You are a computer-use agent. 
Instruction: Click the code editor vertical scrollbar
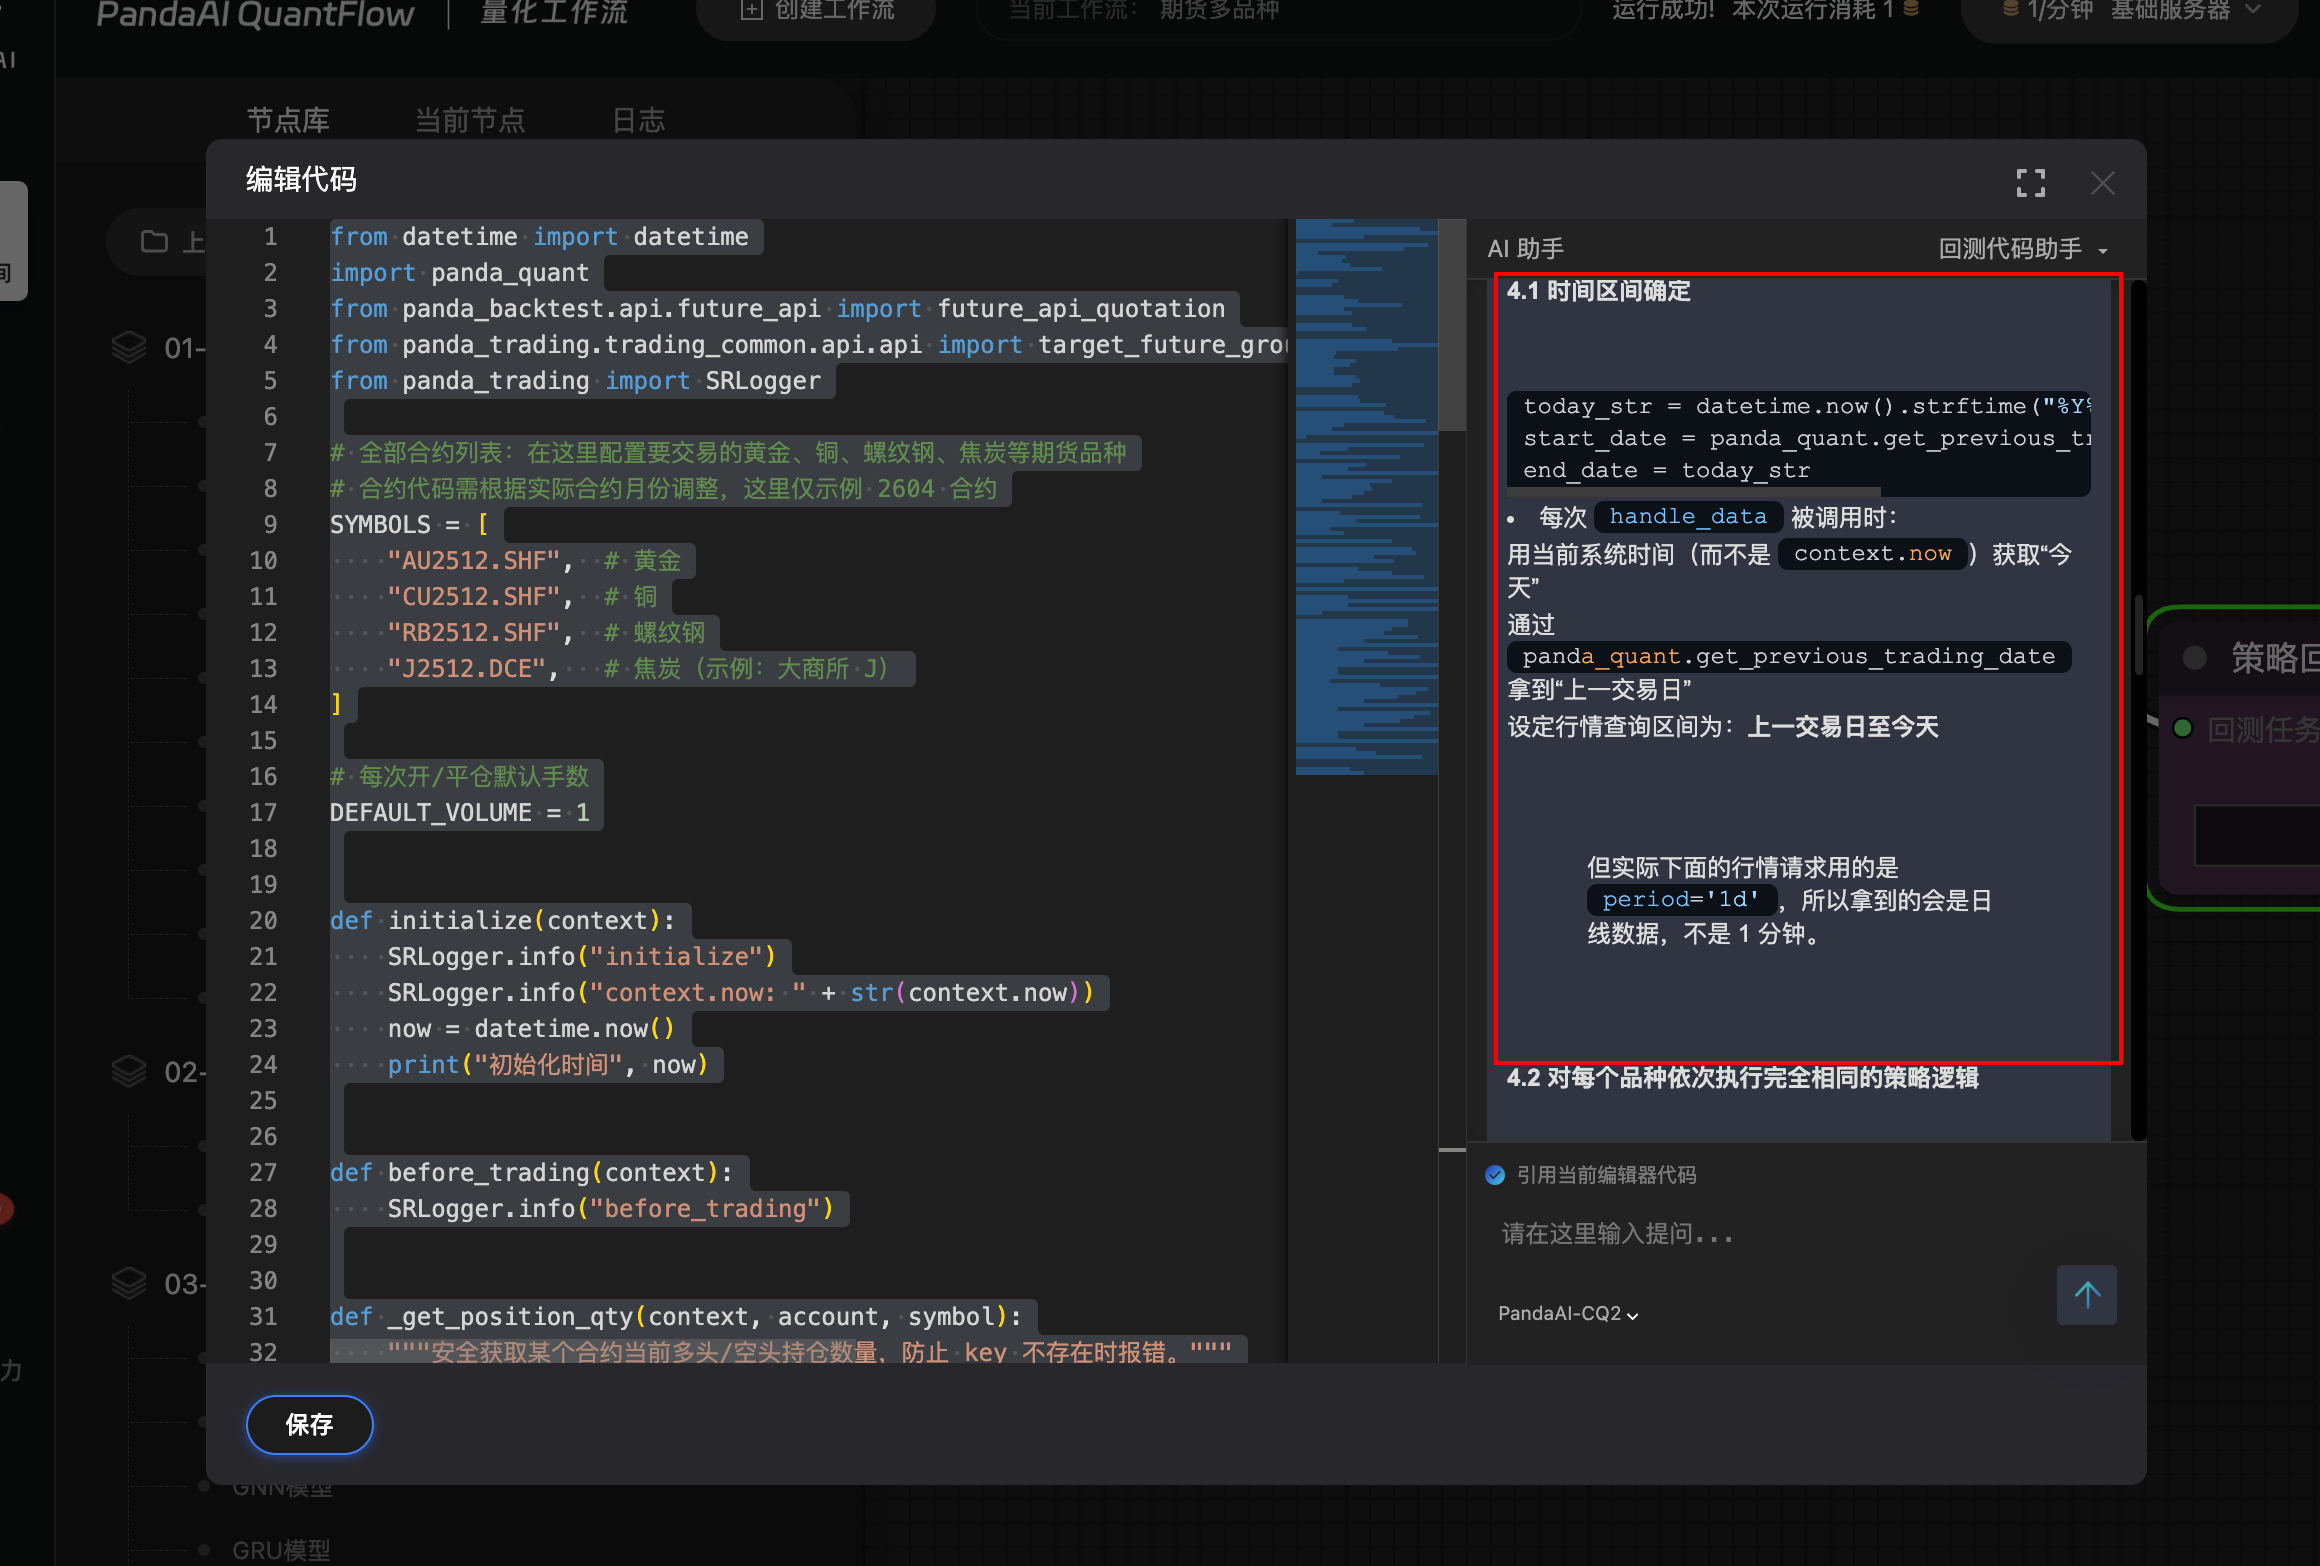(x=1452, y=325)
